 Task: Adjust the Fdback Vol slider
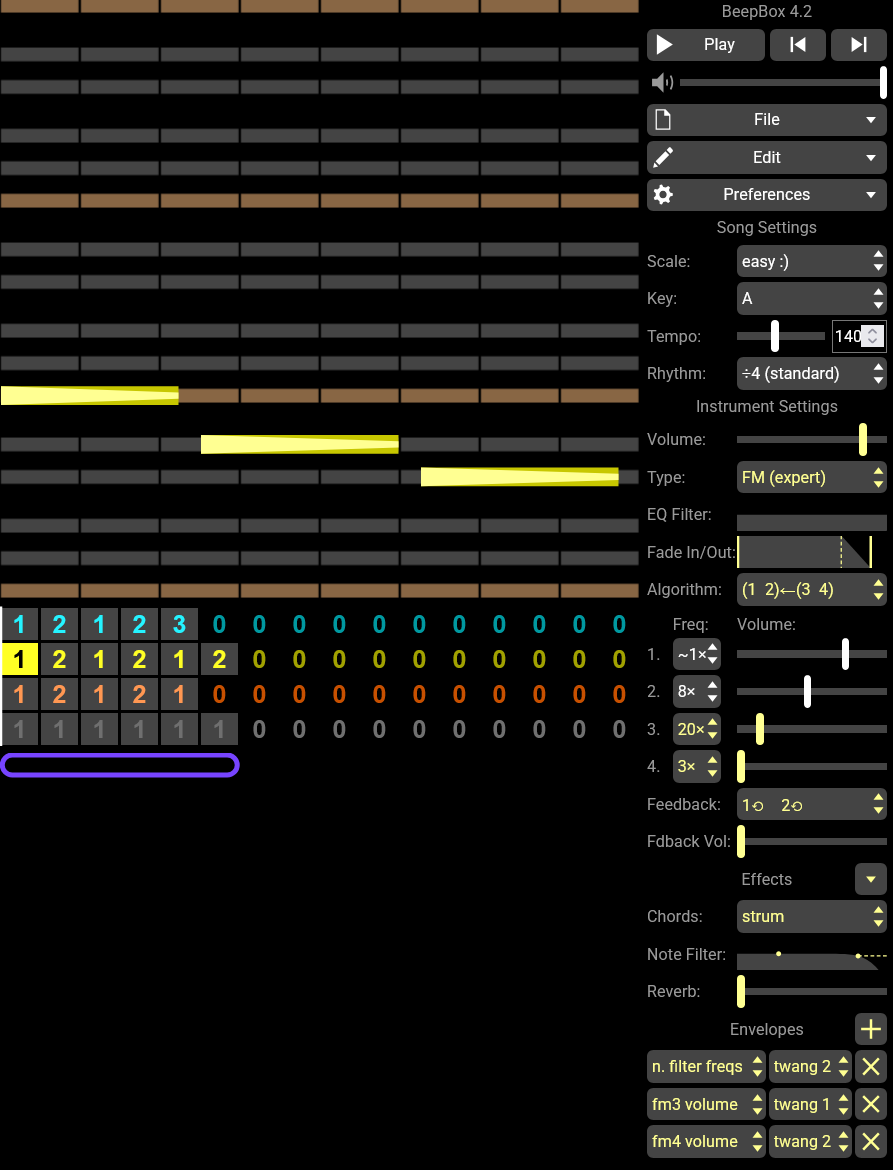pos(812,842)
